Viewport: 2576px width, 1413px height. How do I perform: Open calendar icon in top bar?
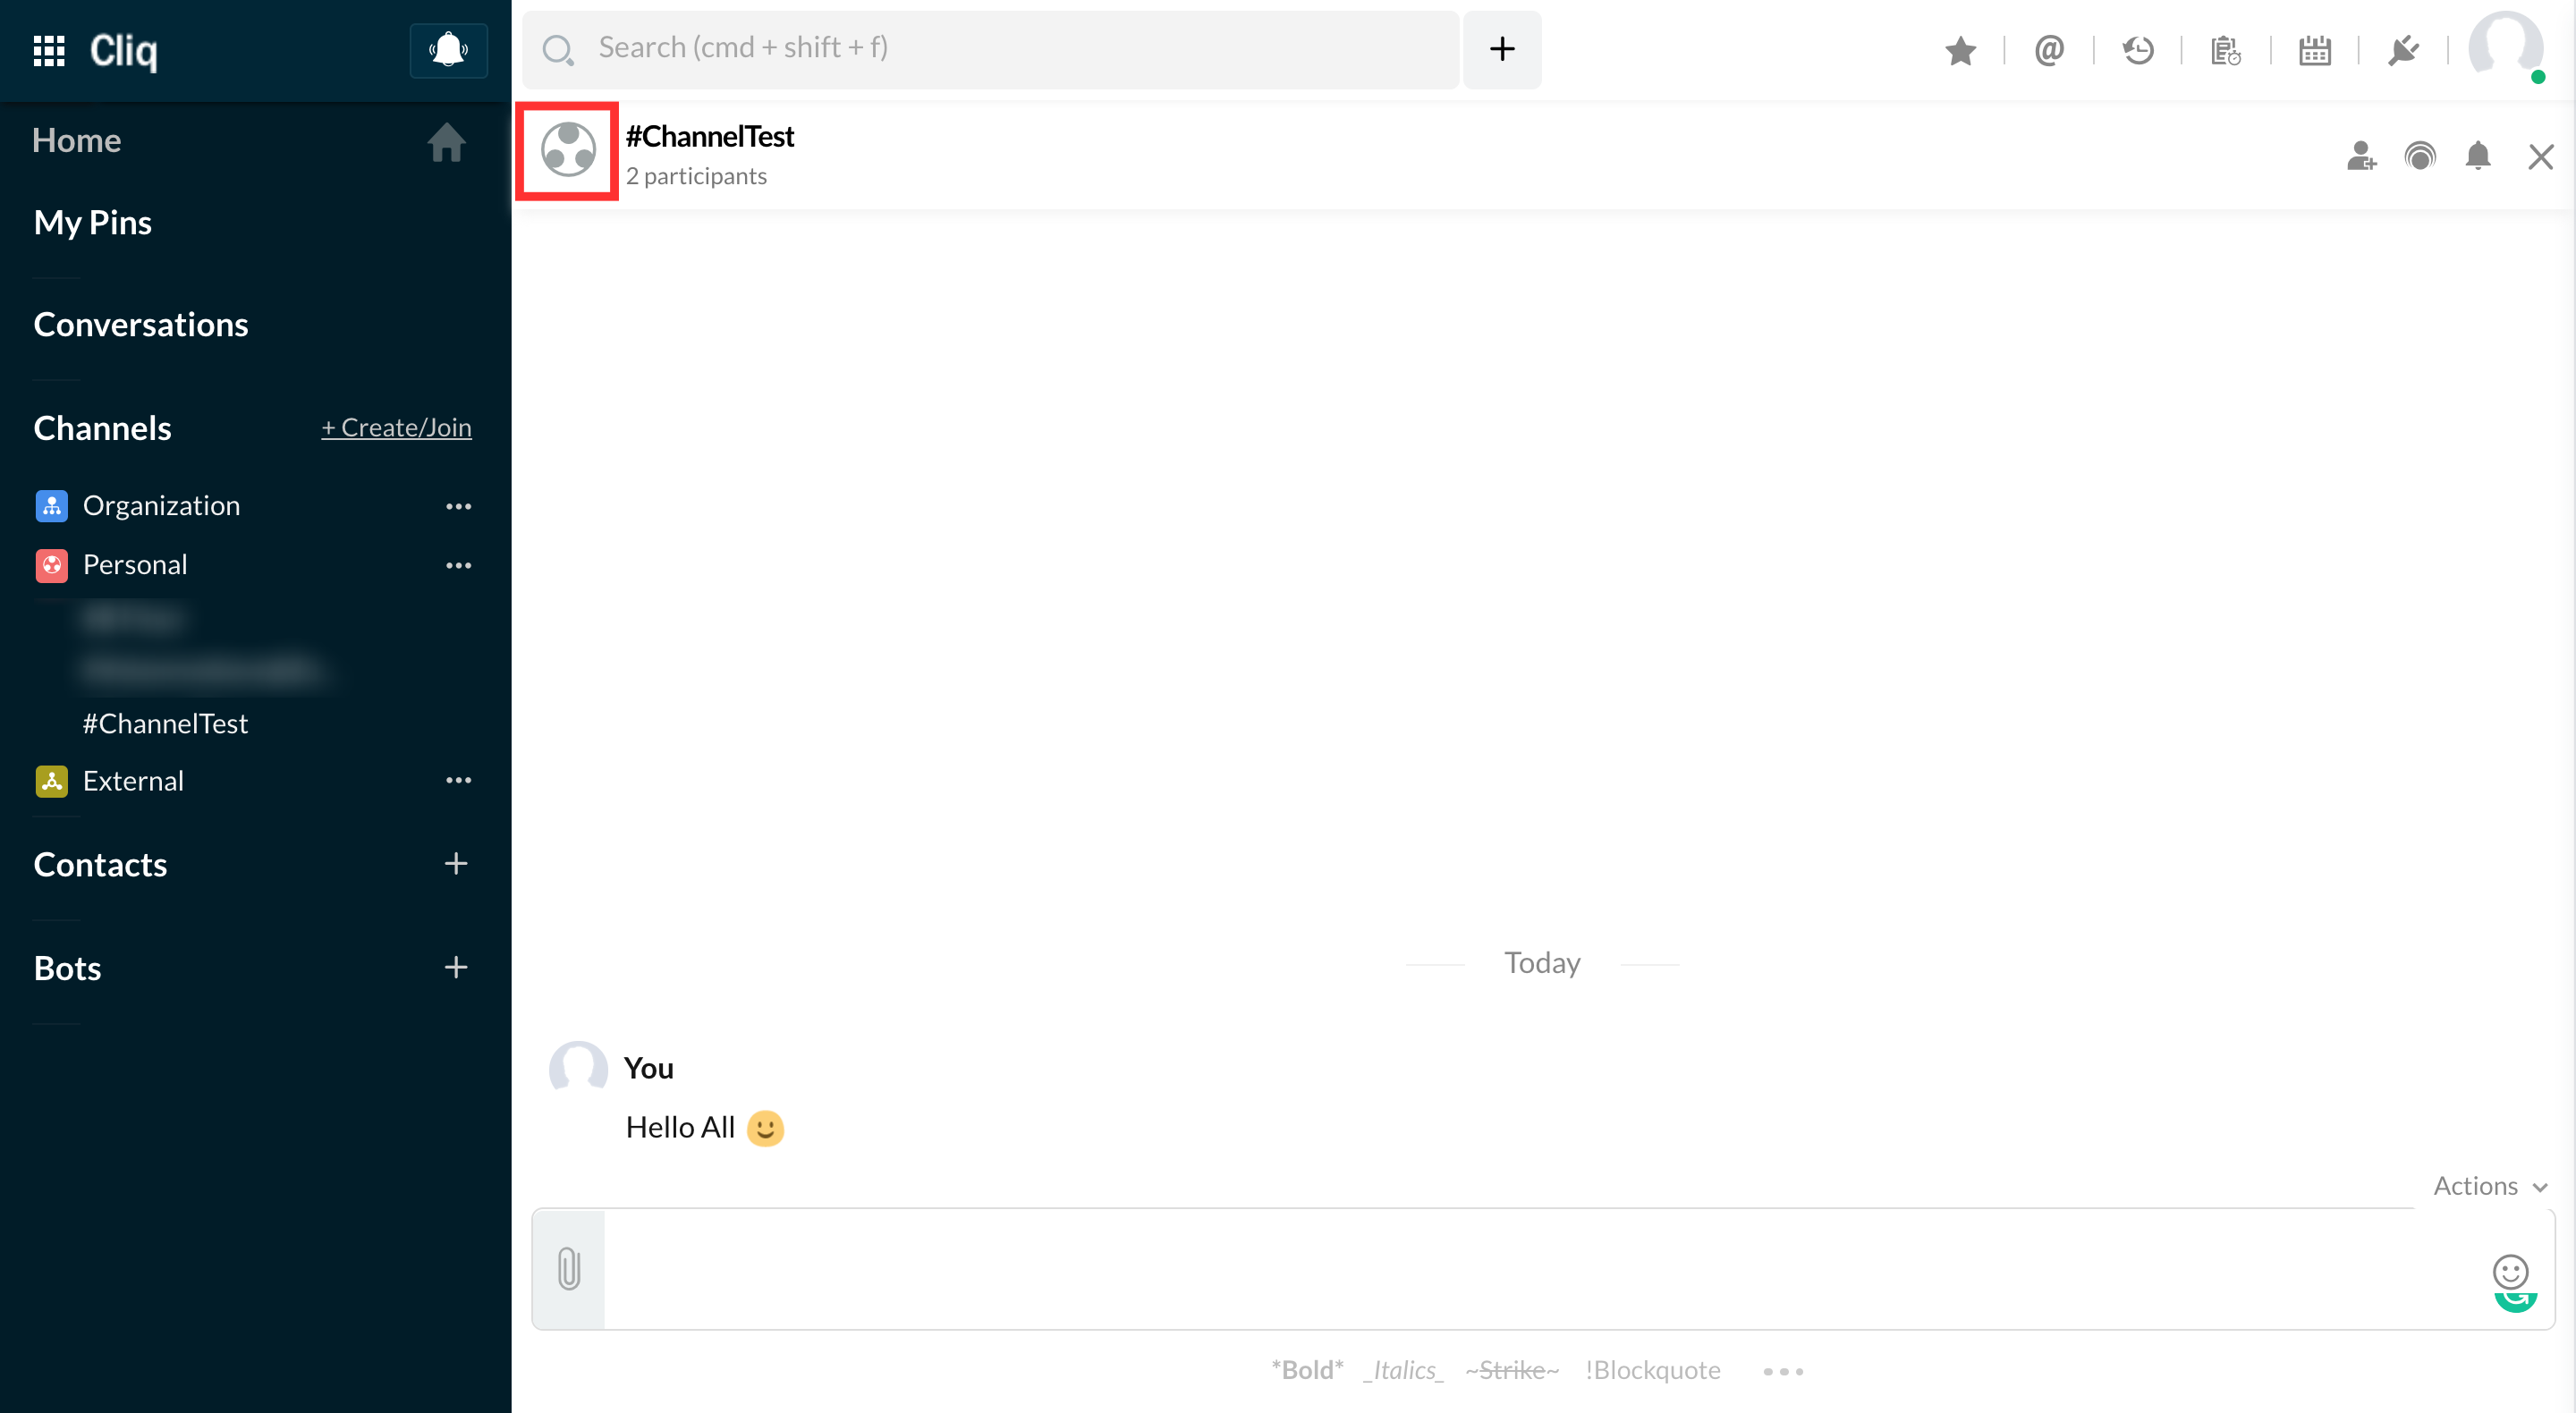pyautogui.click(x=2315, y=50)
